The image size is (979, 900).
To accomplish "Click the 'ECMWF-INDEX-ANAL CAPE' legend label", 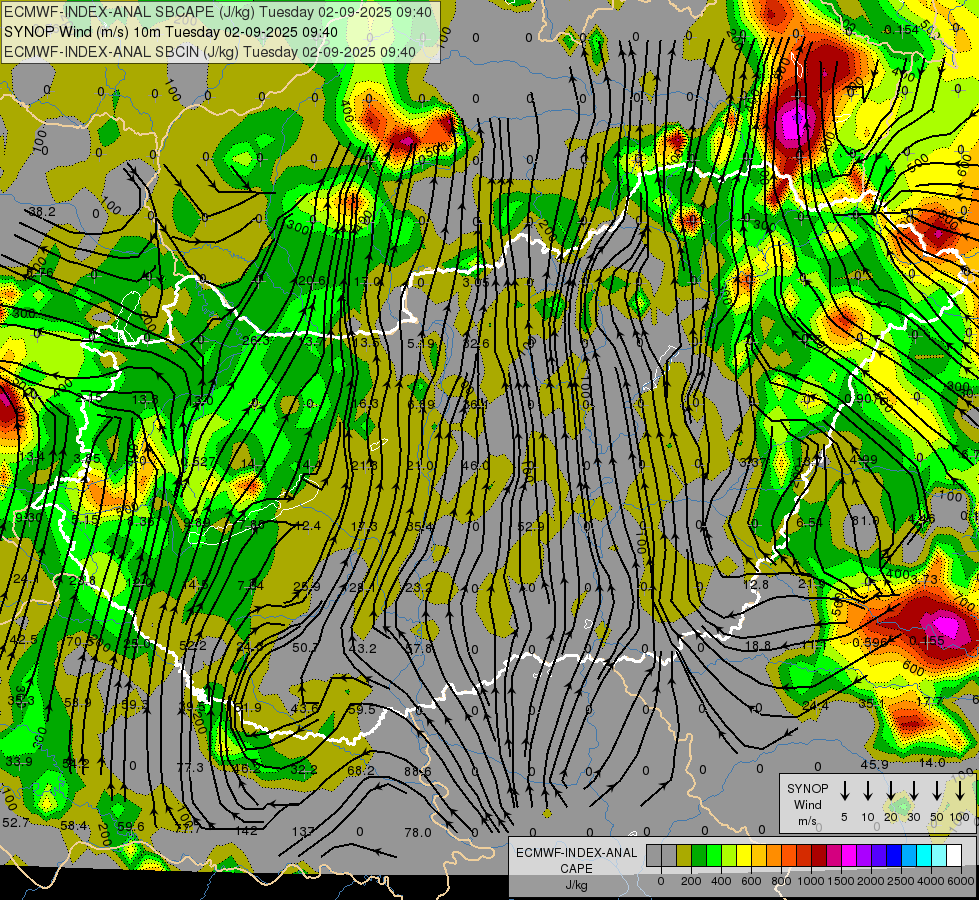I will click(x=577, y=861).
